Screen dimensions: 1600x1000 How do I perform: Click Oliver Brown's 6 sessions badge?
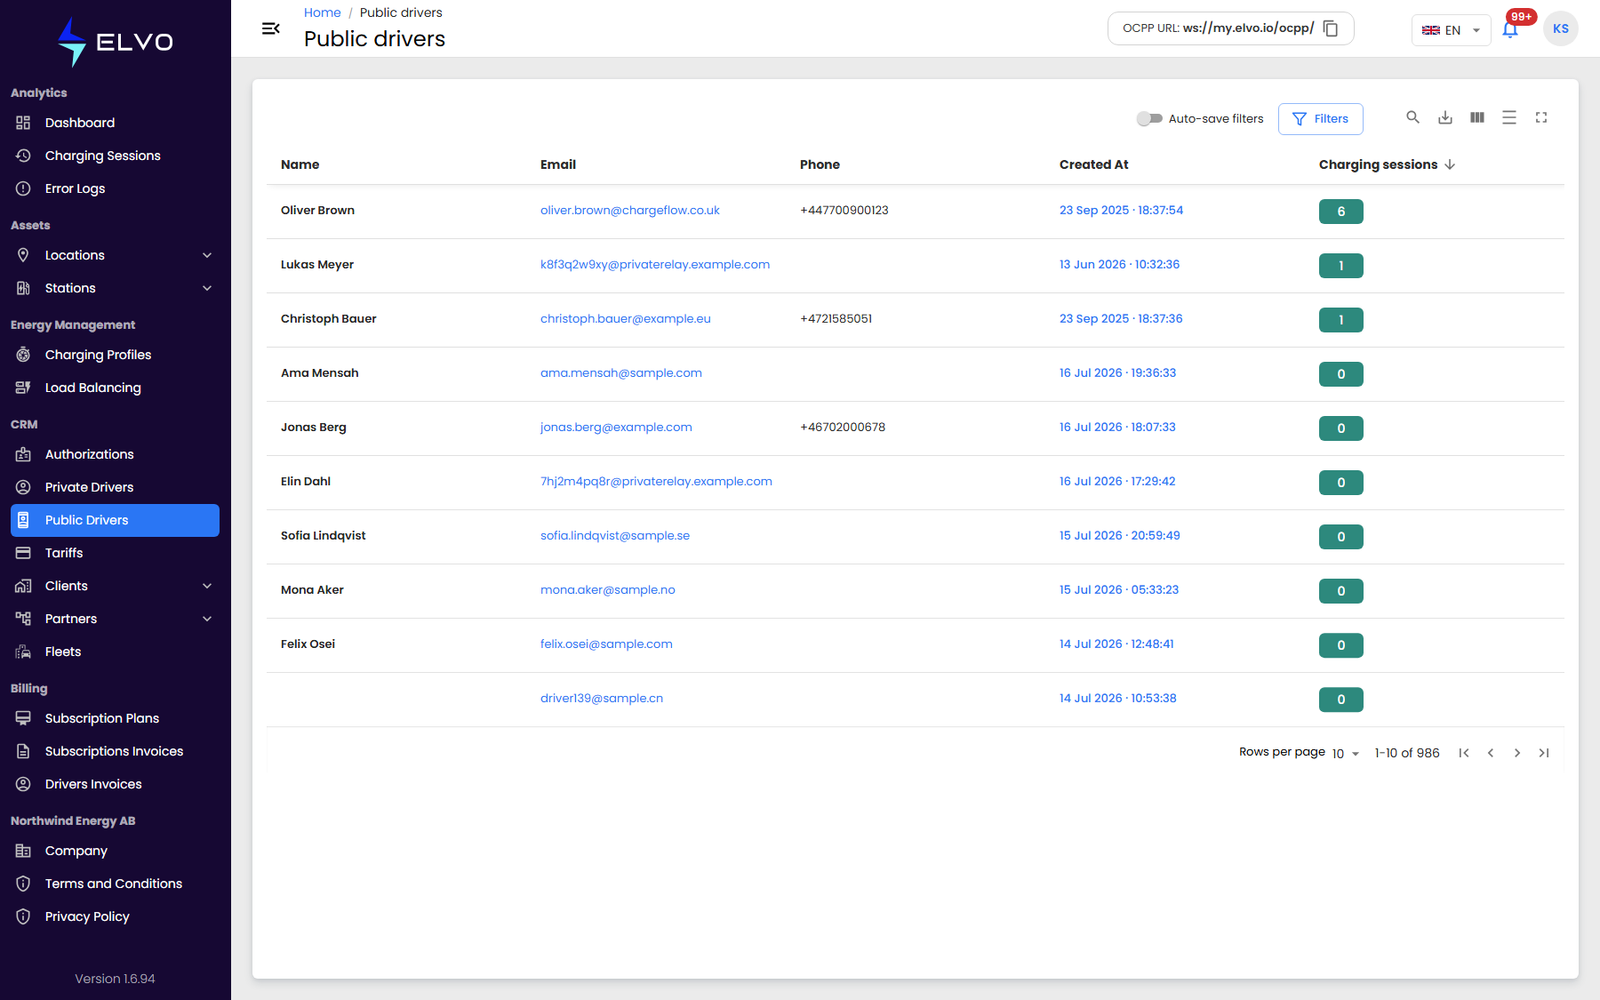[1341, 212]
